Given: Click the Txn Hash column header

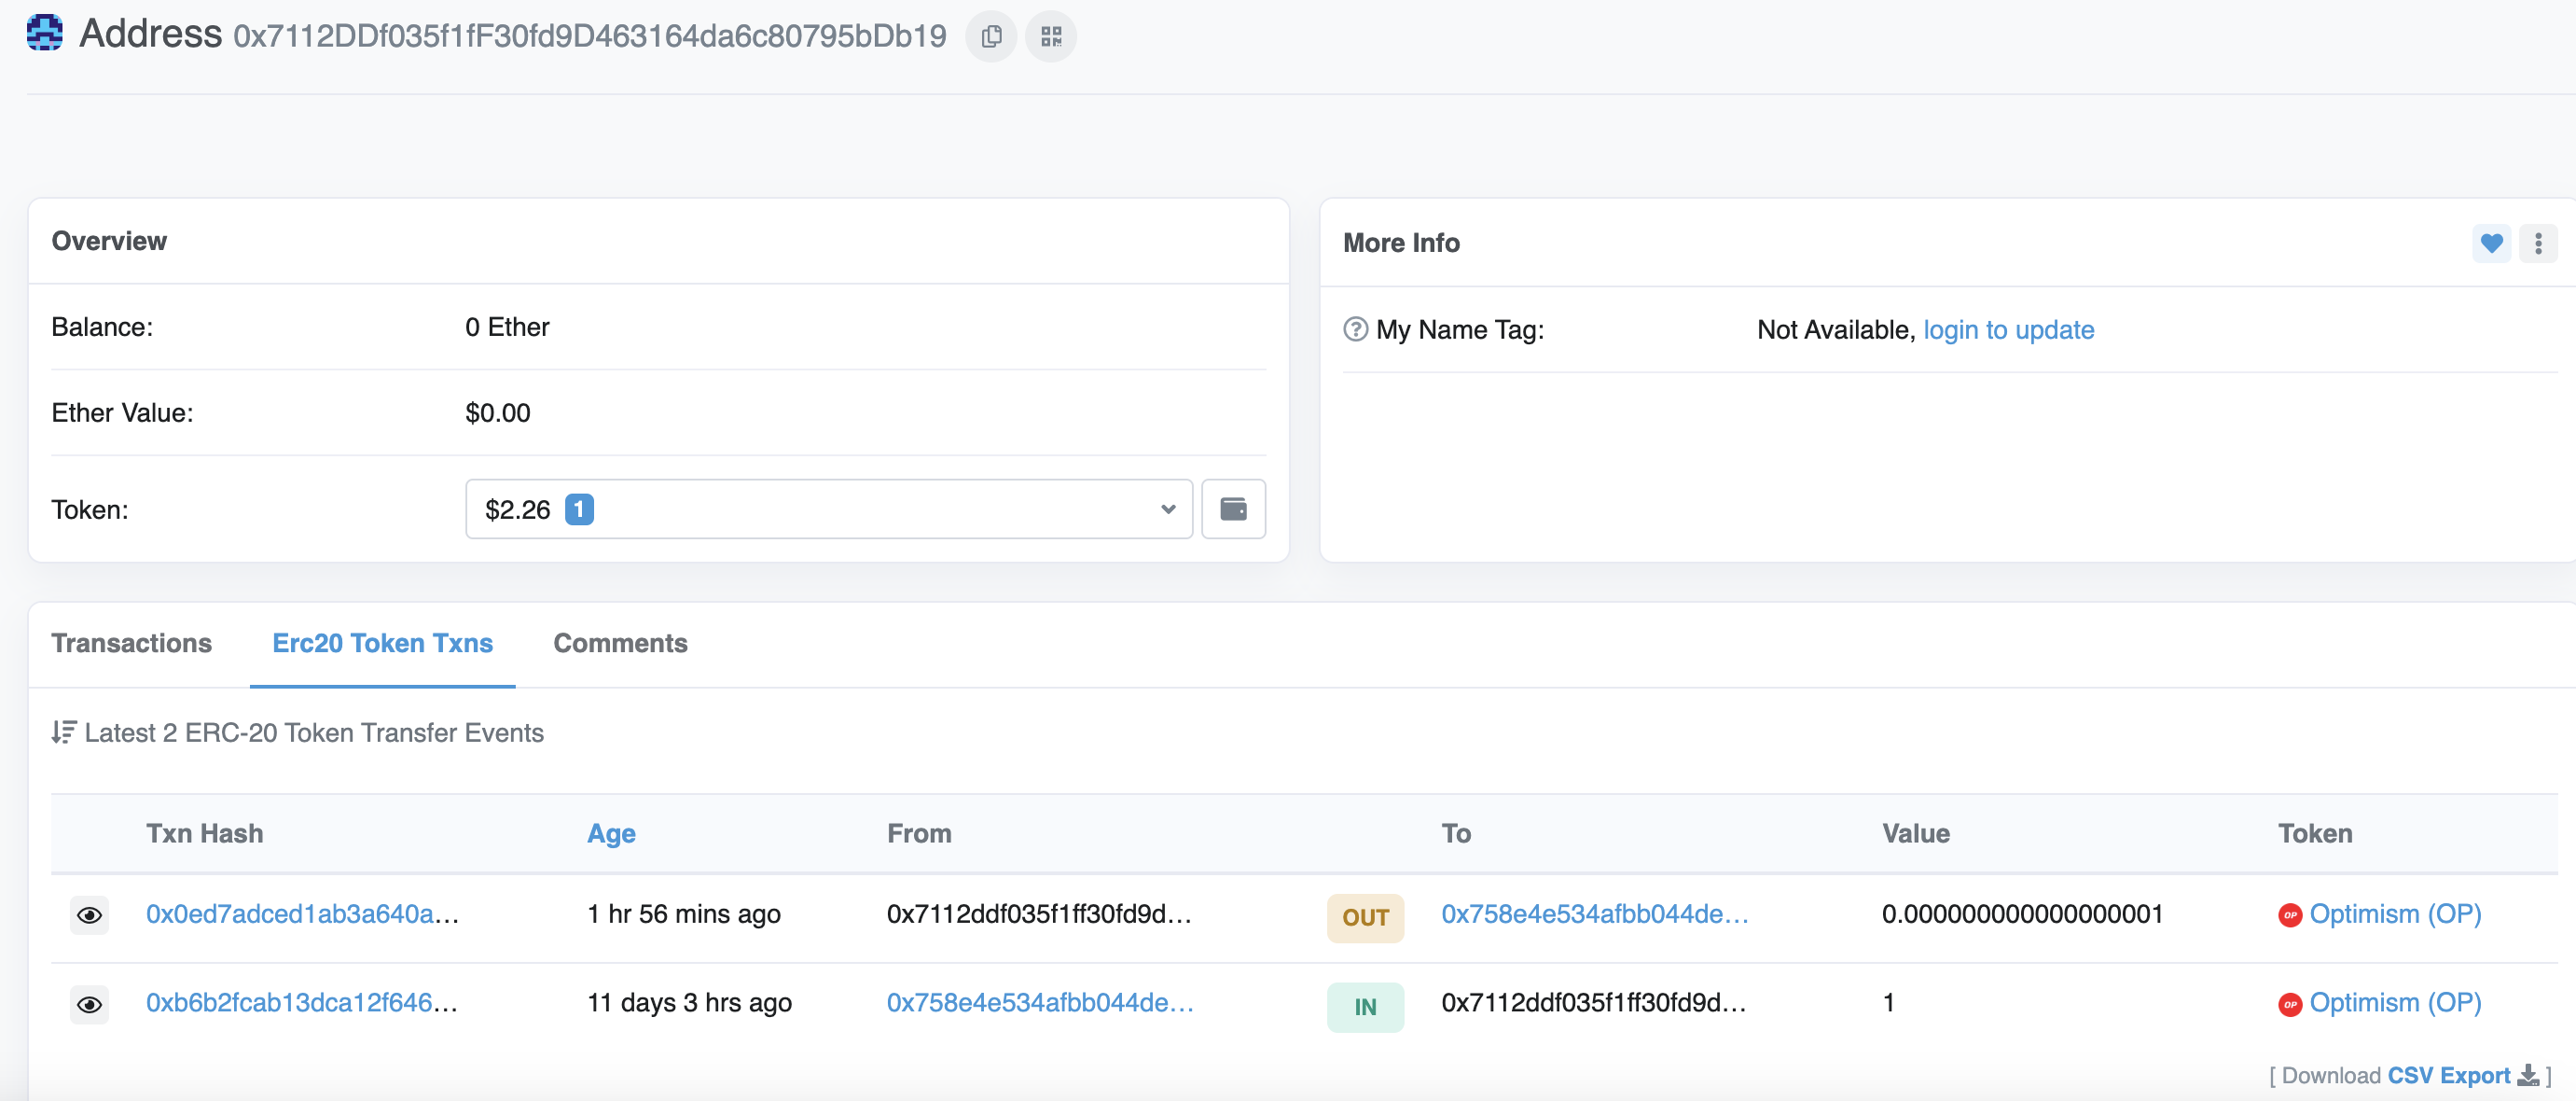Looking at the screenshot, I should click(205, 833).
